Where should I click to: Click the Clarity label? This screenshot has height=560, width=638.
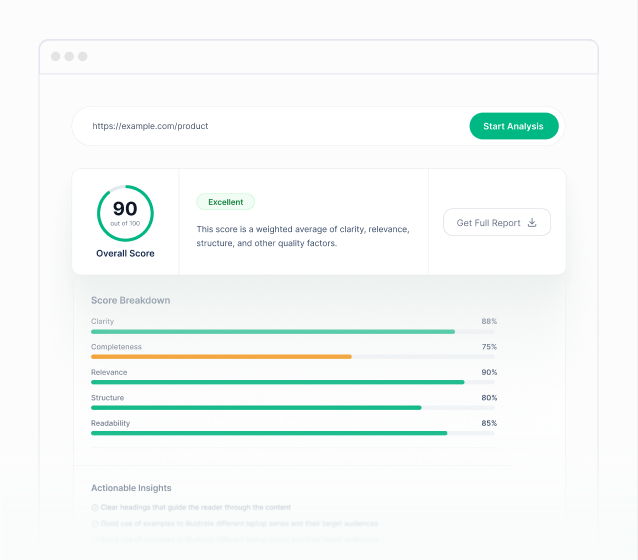click(x=103, y=321)
